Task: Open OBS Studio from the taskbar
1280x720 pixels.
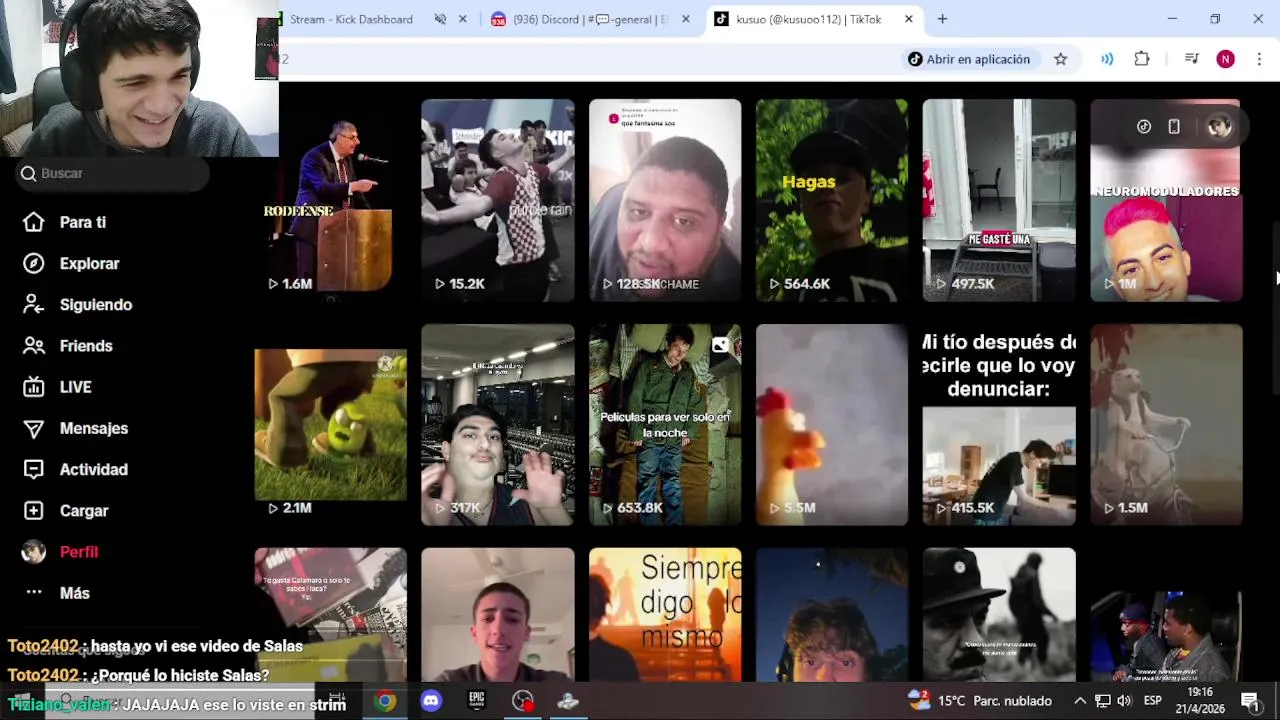Action: pos(523,701)
